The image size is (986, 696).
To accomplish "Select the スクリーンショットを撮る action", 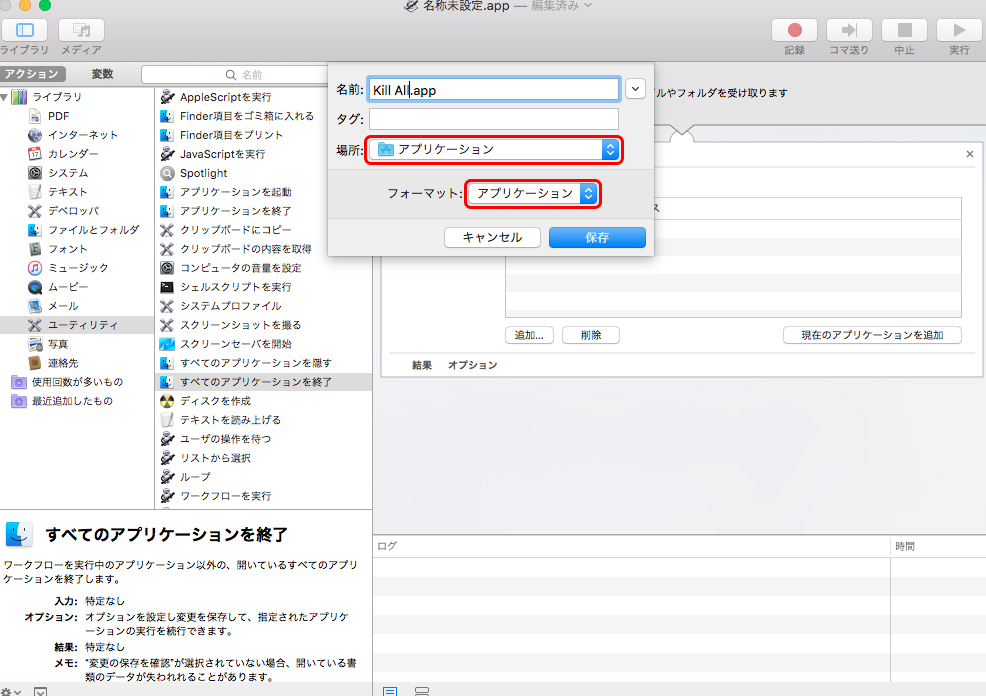I will point(240,325).
